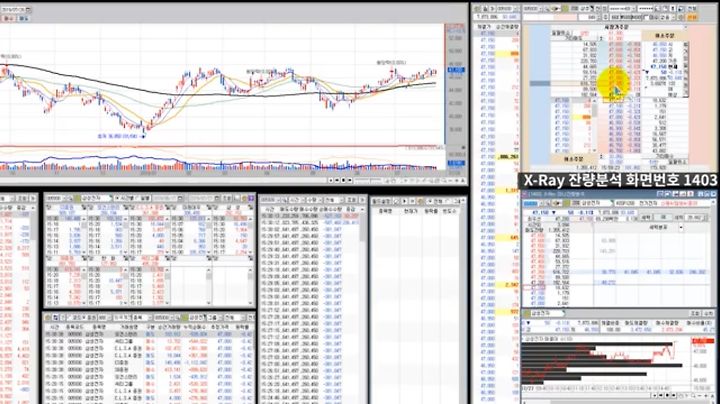Screen dimensions: 720x404
Task: Click the 조회 button in the bottom-right volume window
Action: tap(695, 314)
